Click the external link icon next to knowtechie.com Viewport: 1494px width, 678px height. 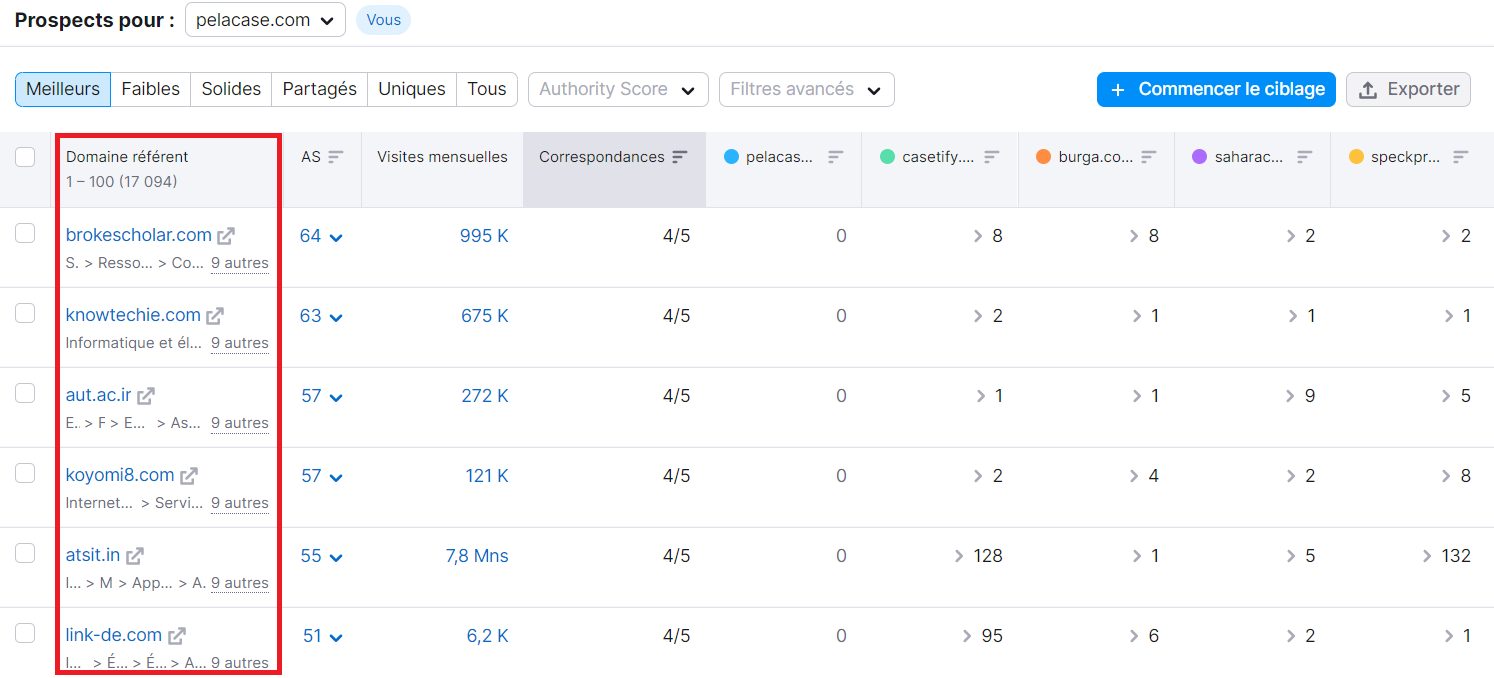click(x=214, y=314)
